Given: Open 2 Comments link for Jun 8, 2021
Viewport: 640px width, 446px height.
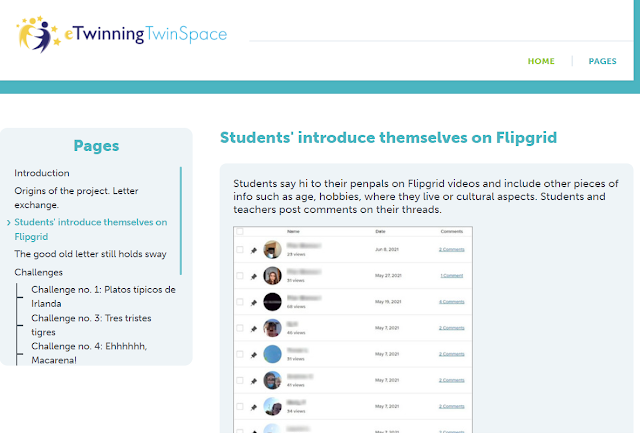Looking at the screenshot, I should coord(451,249).
